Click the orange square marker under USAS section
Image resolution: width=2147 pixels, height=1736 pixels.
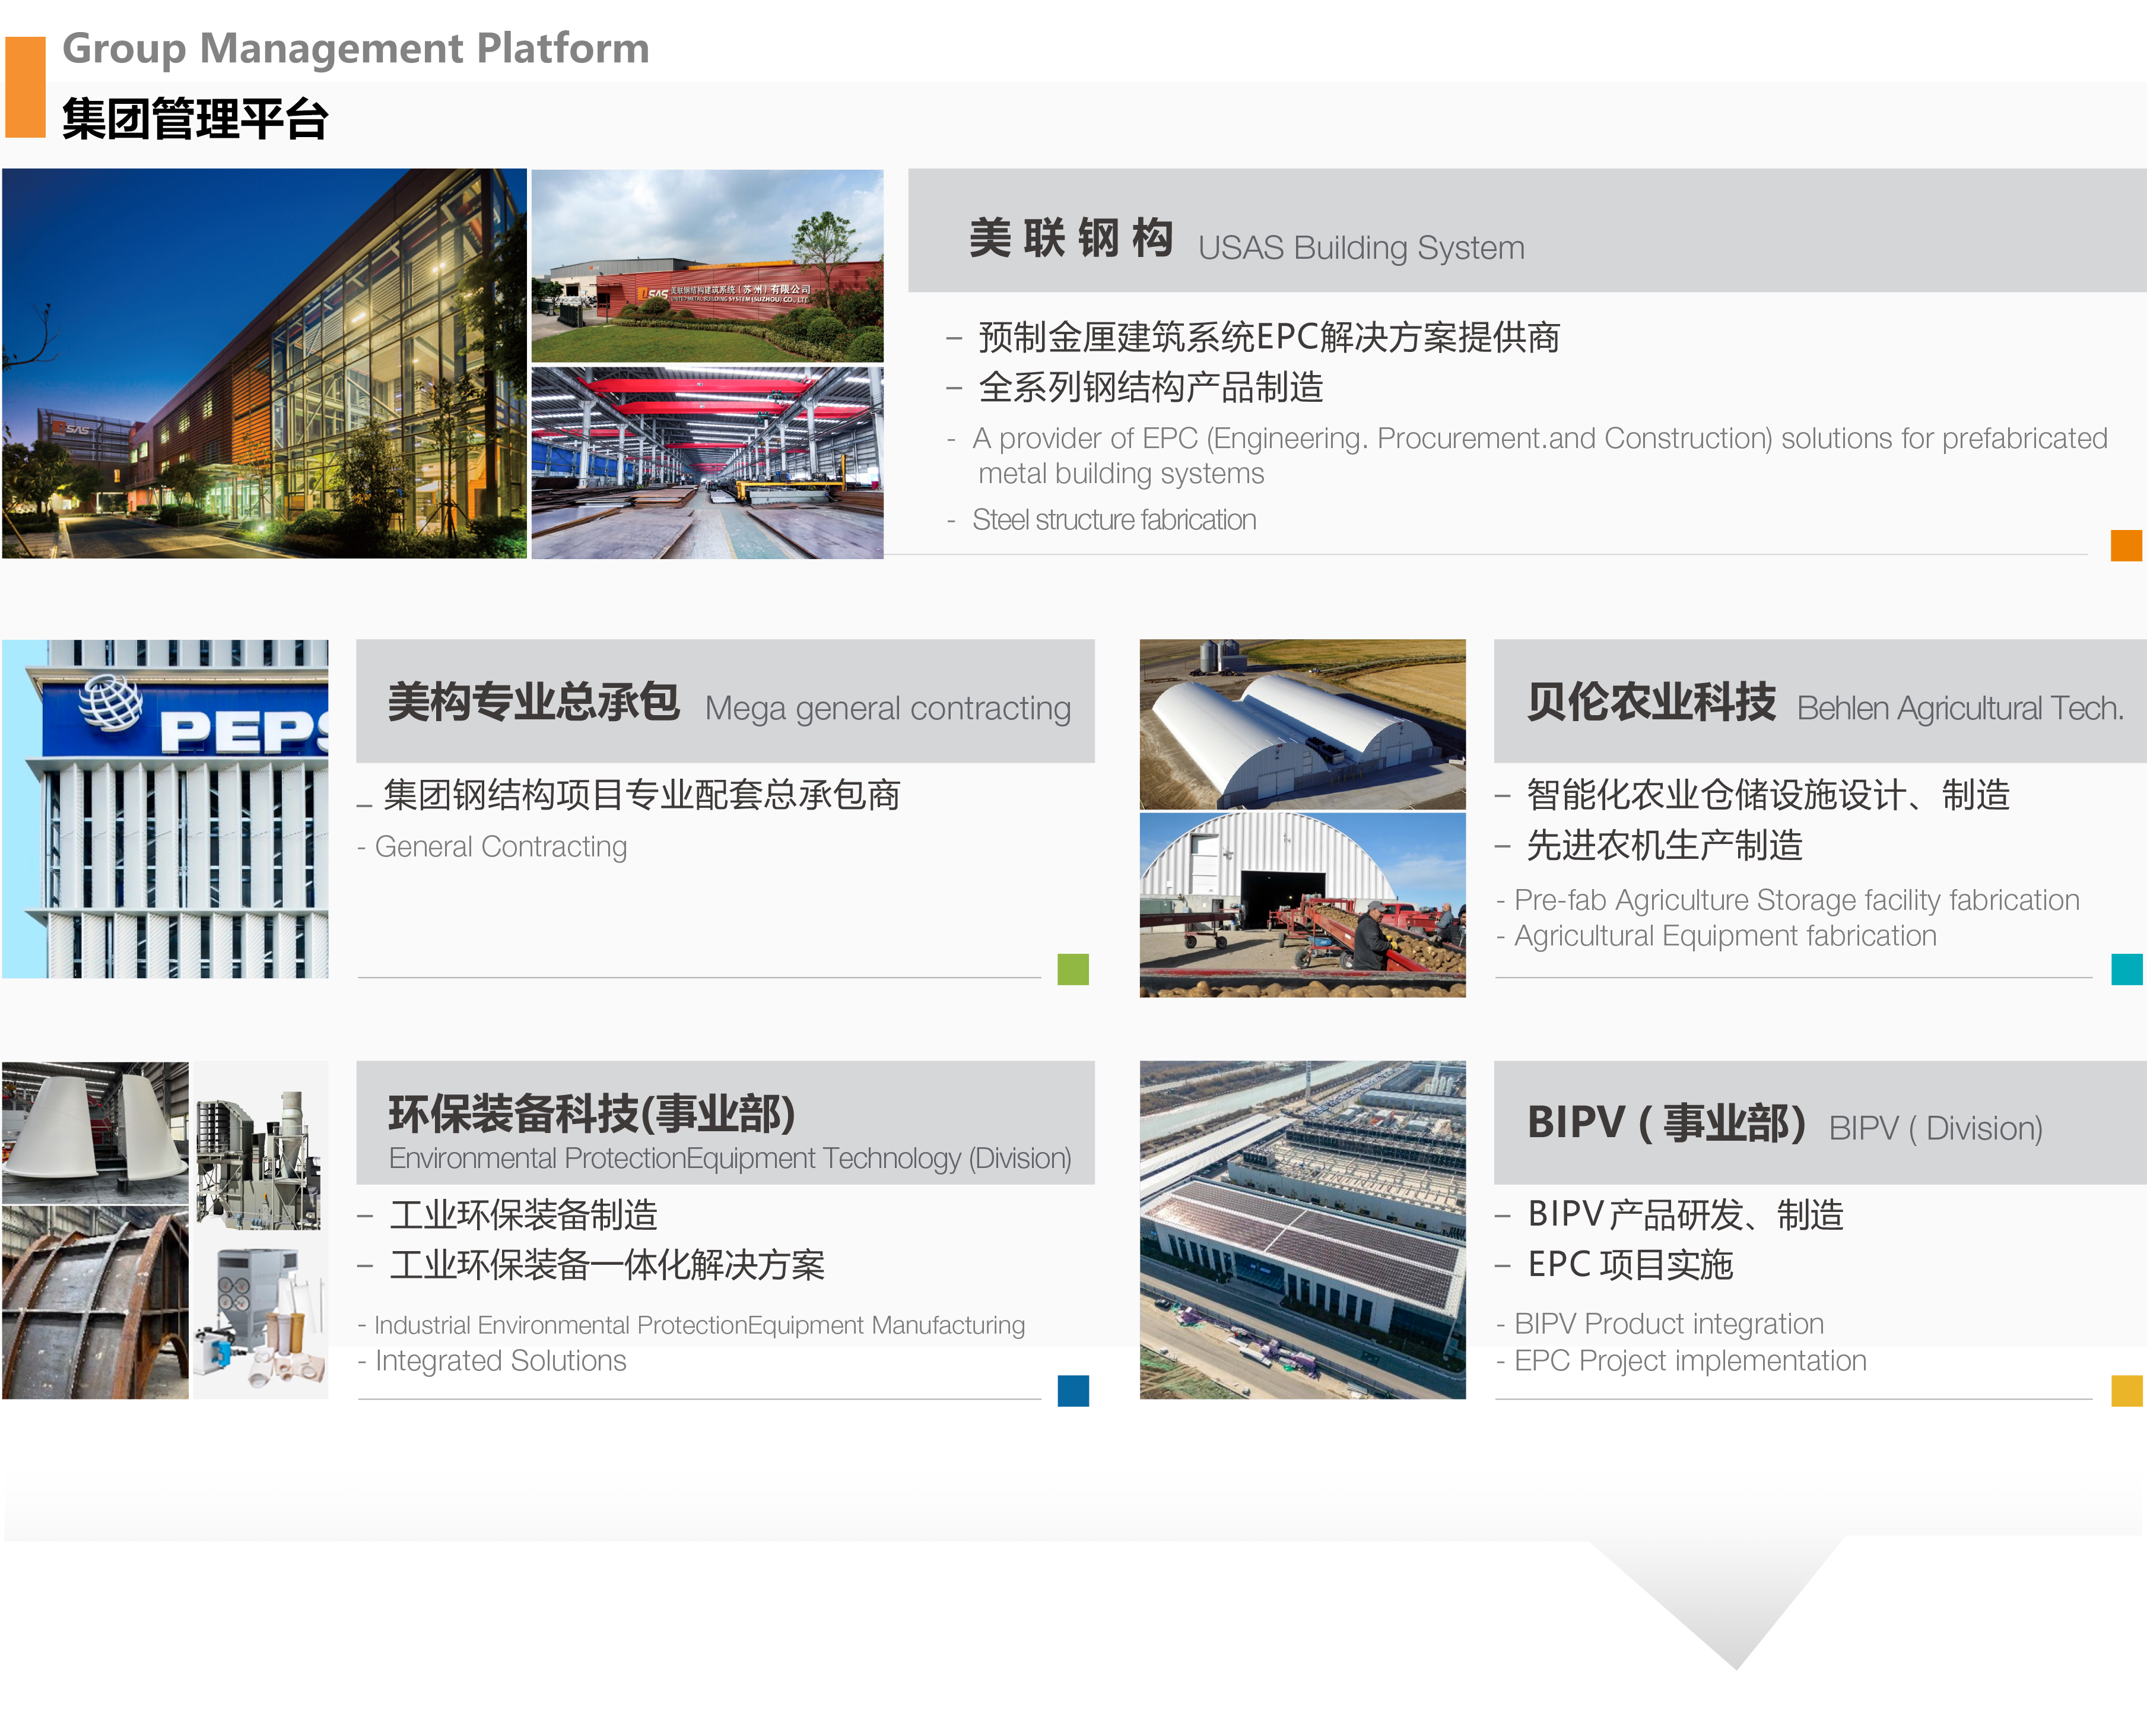(x=2126, y=545)
